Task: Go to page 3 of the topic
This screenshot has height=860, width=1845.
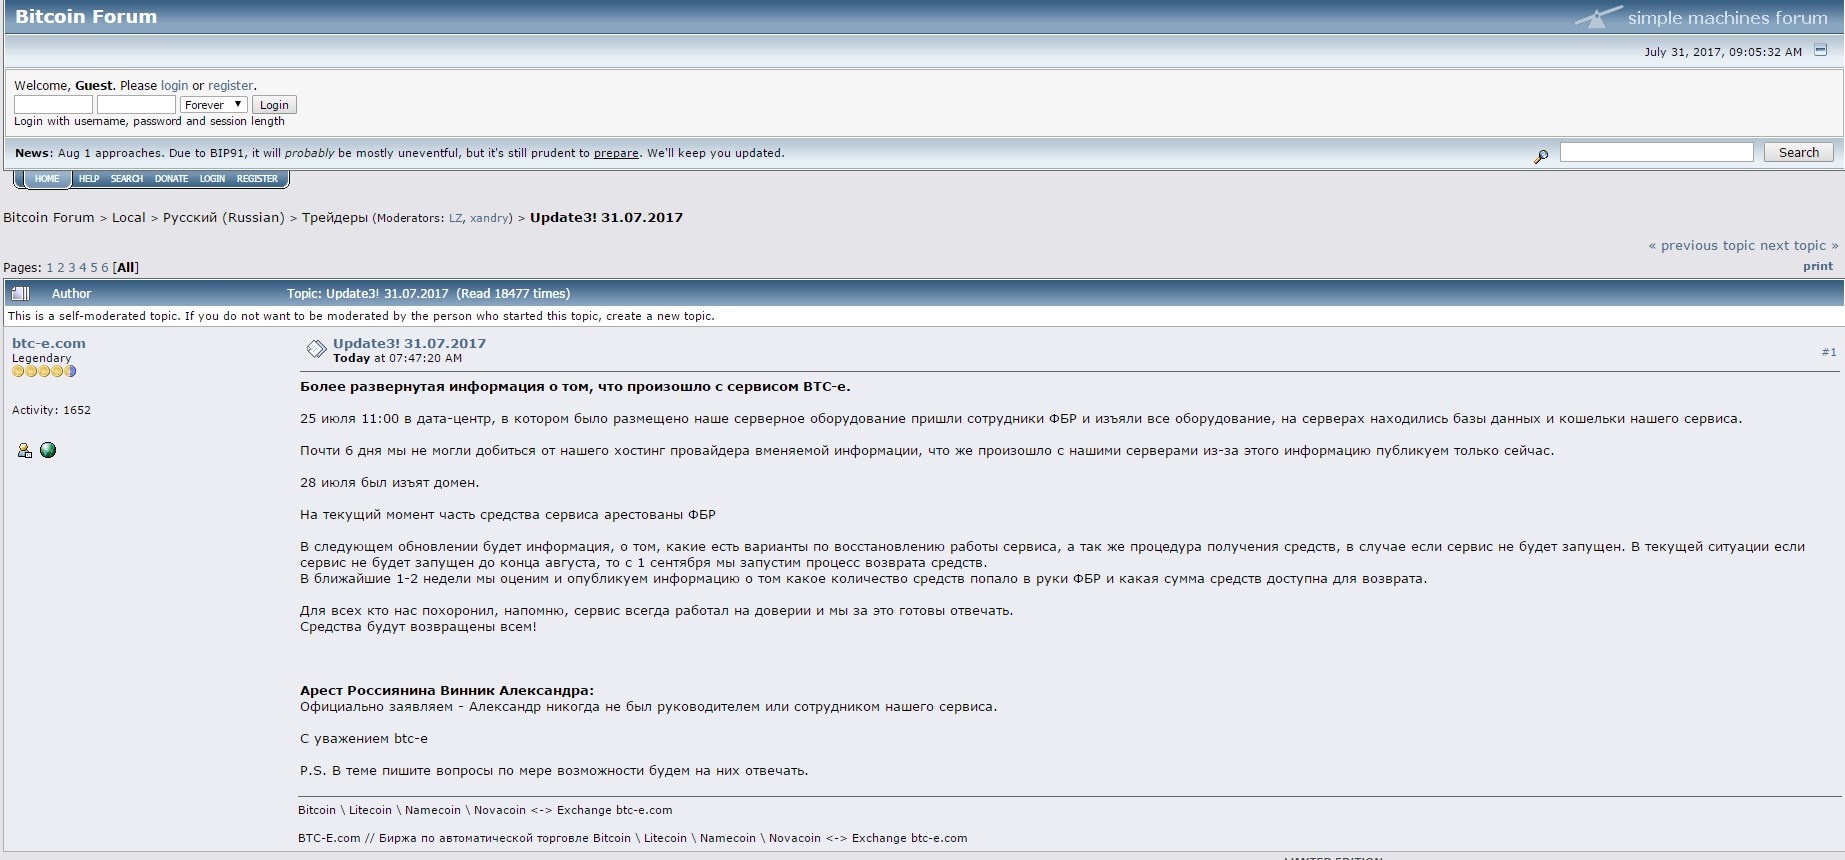Action: point(72,268)
